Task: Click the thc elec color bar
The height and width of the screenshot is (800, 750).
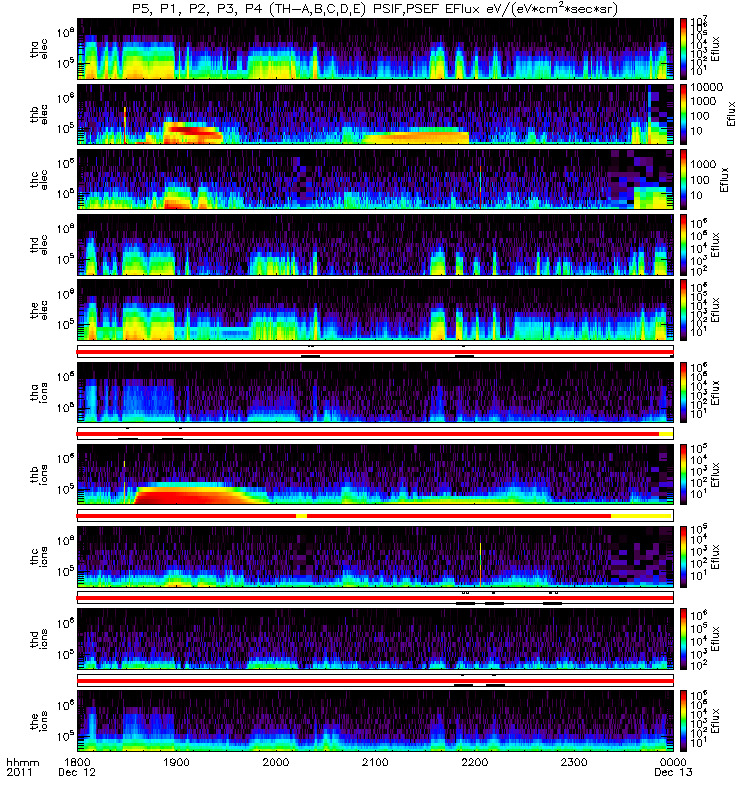Action: (x=683, y=179)
